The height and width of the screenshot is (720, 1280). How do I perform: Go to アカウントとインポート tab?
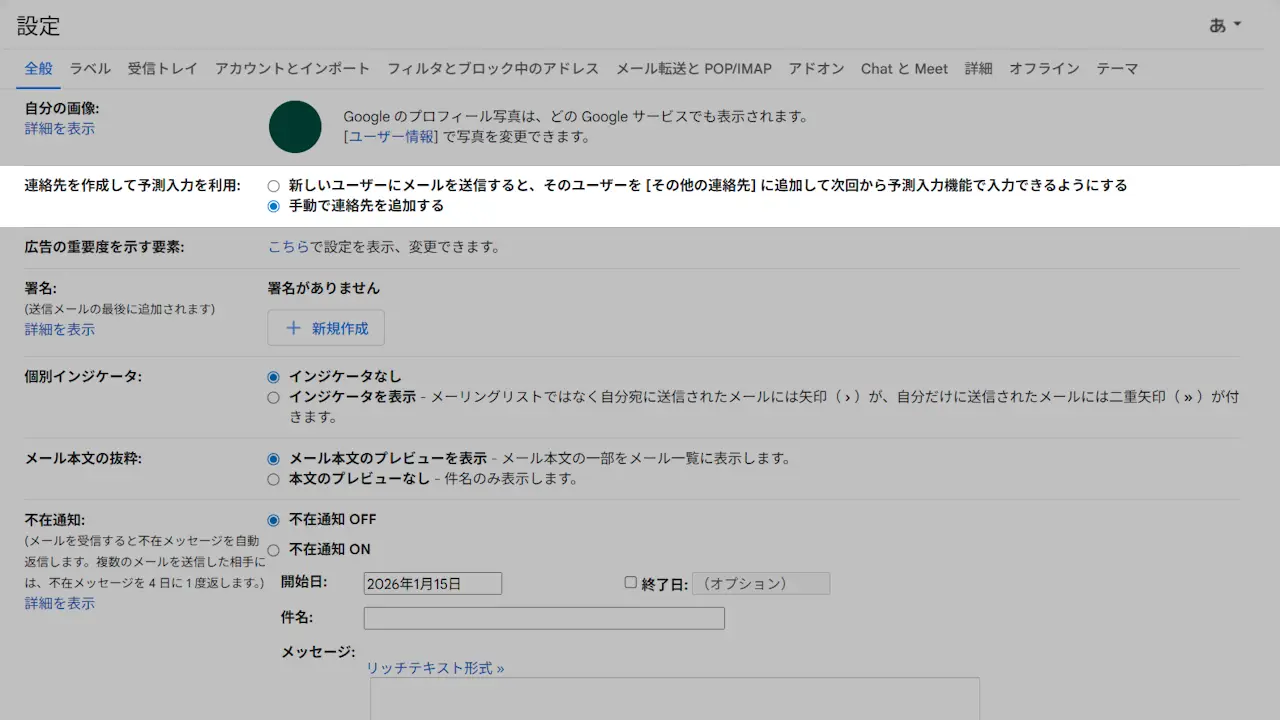click(x=292, y=69)
